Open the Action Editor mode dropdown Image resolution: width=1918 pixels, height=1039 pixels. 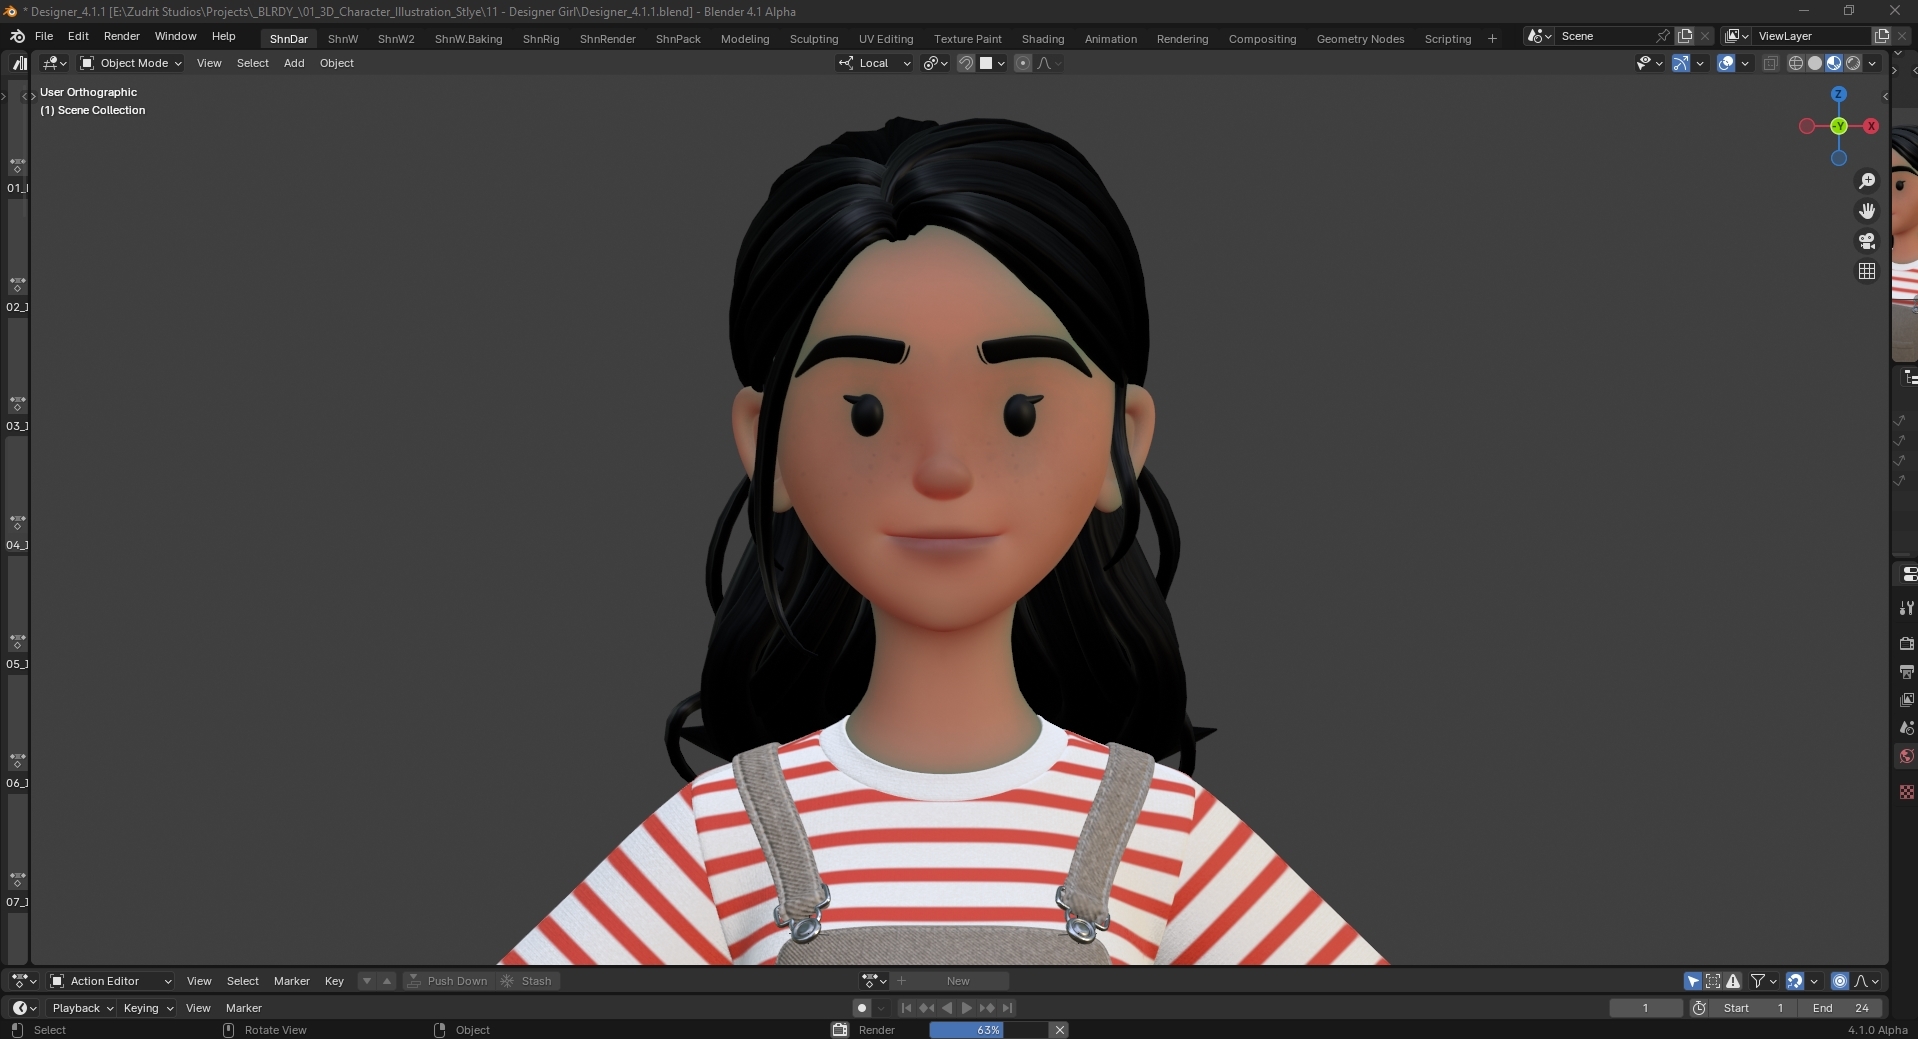111,981
